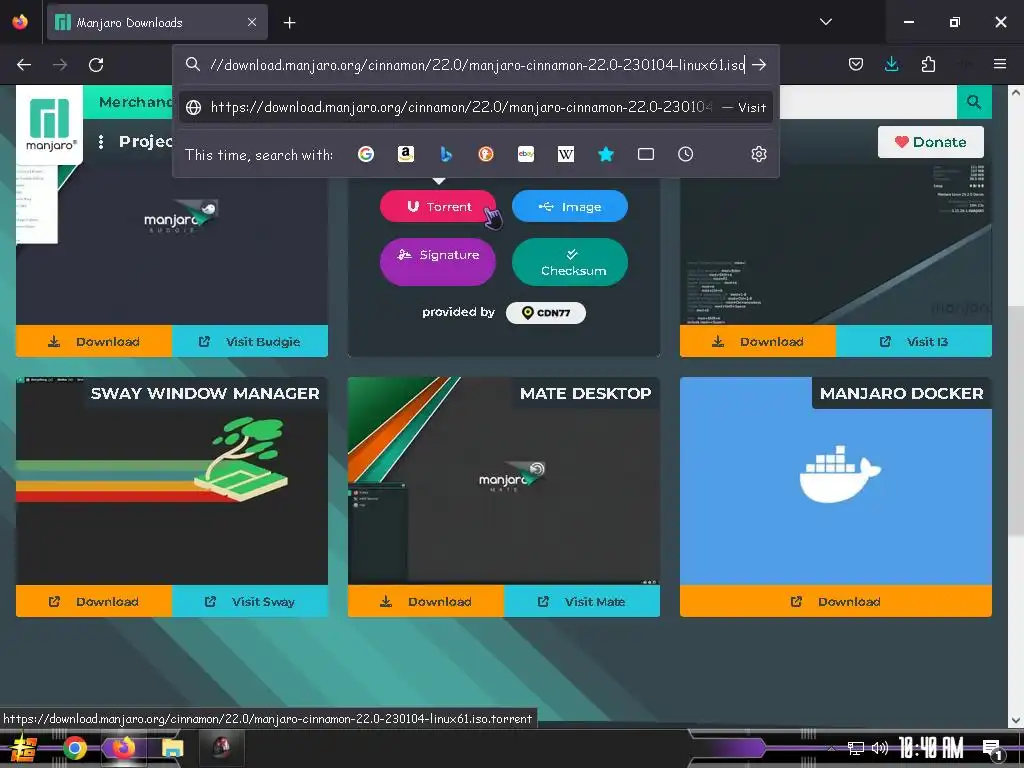Open the MATE Desktop preview image

504,481
